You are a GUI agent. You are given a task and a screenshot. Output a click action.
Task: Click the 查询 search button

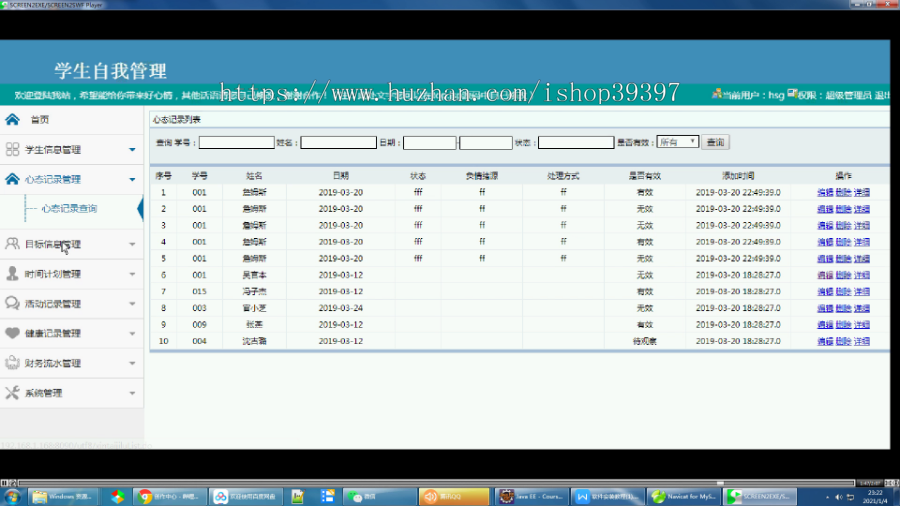pos(715,142)
